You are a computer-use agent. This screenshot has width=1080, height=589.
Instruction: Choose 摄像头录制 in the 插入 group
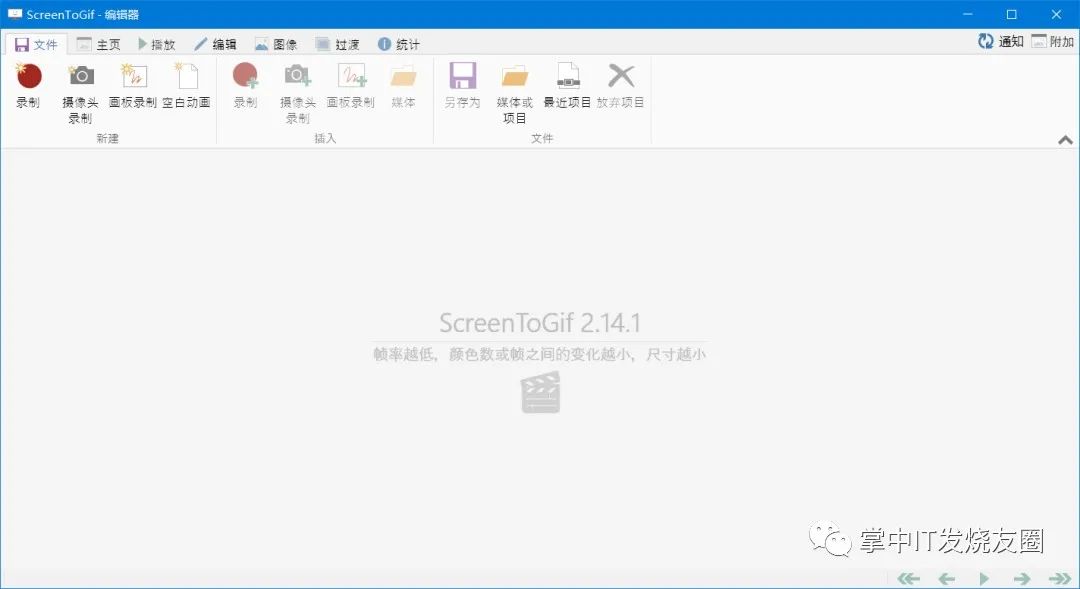(298, 93)
